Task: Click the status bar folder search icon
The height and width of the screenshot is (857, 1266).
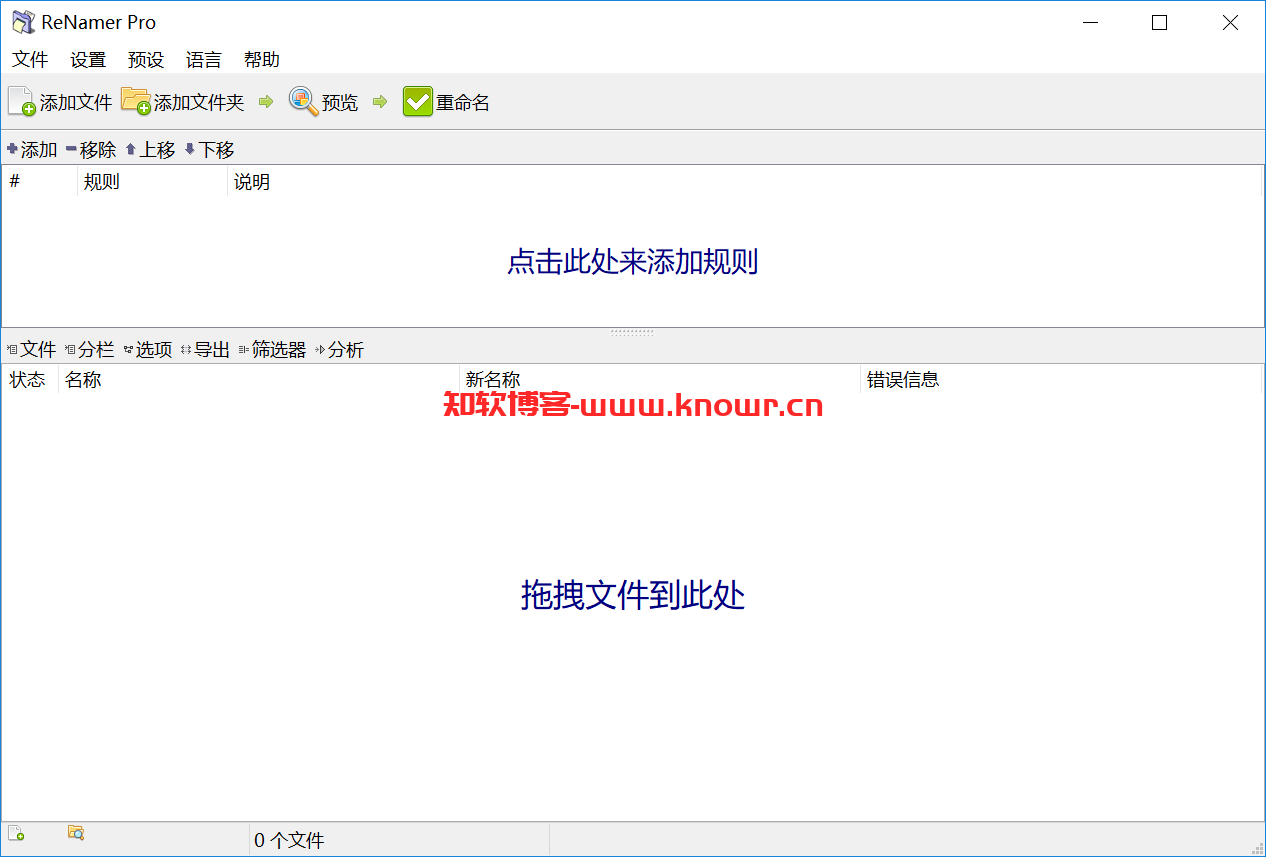Action: pyautogui.click(x=76, y=832)
